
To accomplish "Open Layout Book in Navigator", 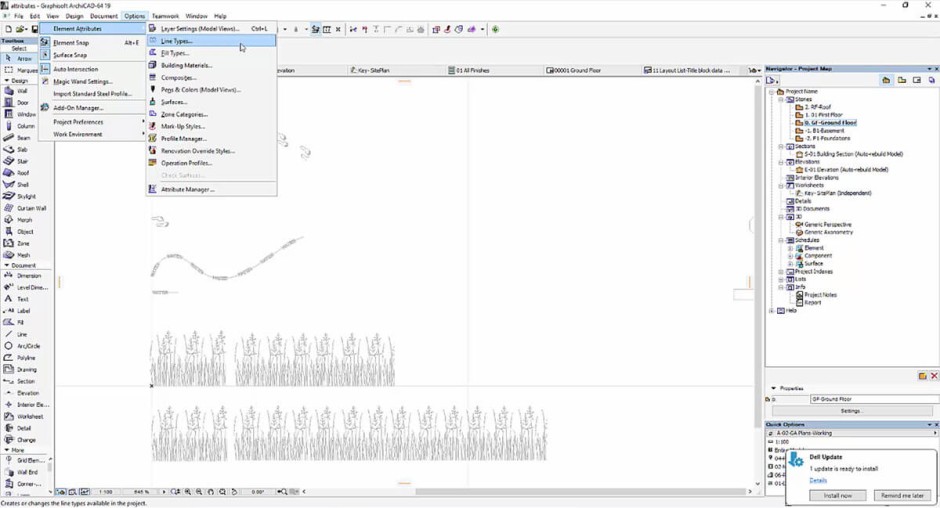I will pos(917,80).
